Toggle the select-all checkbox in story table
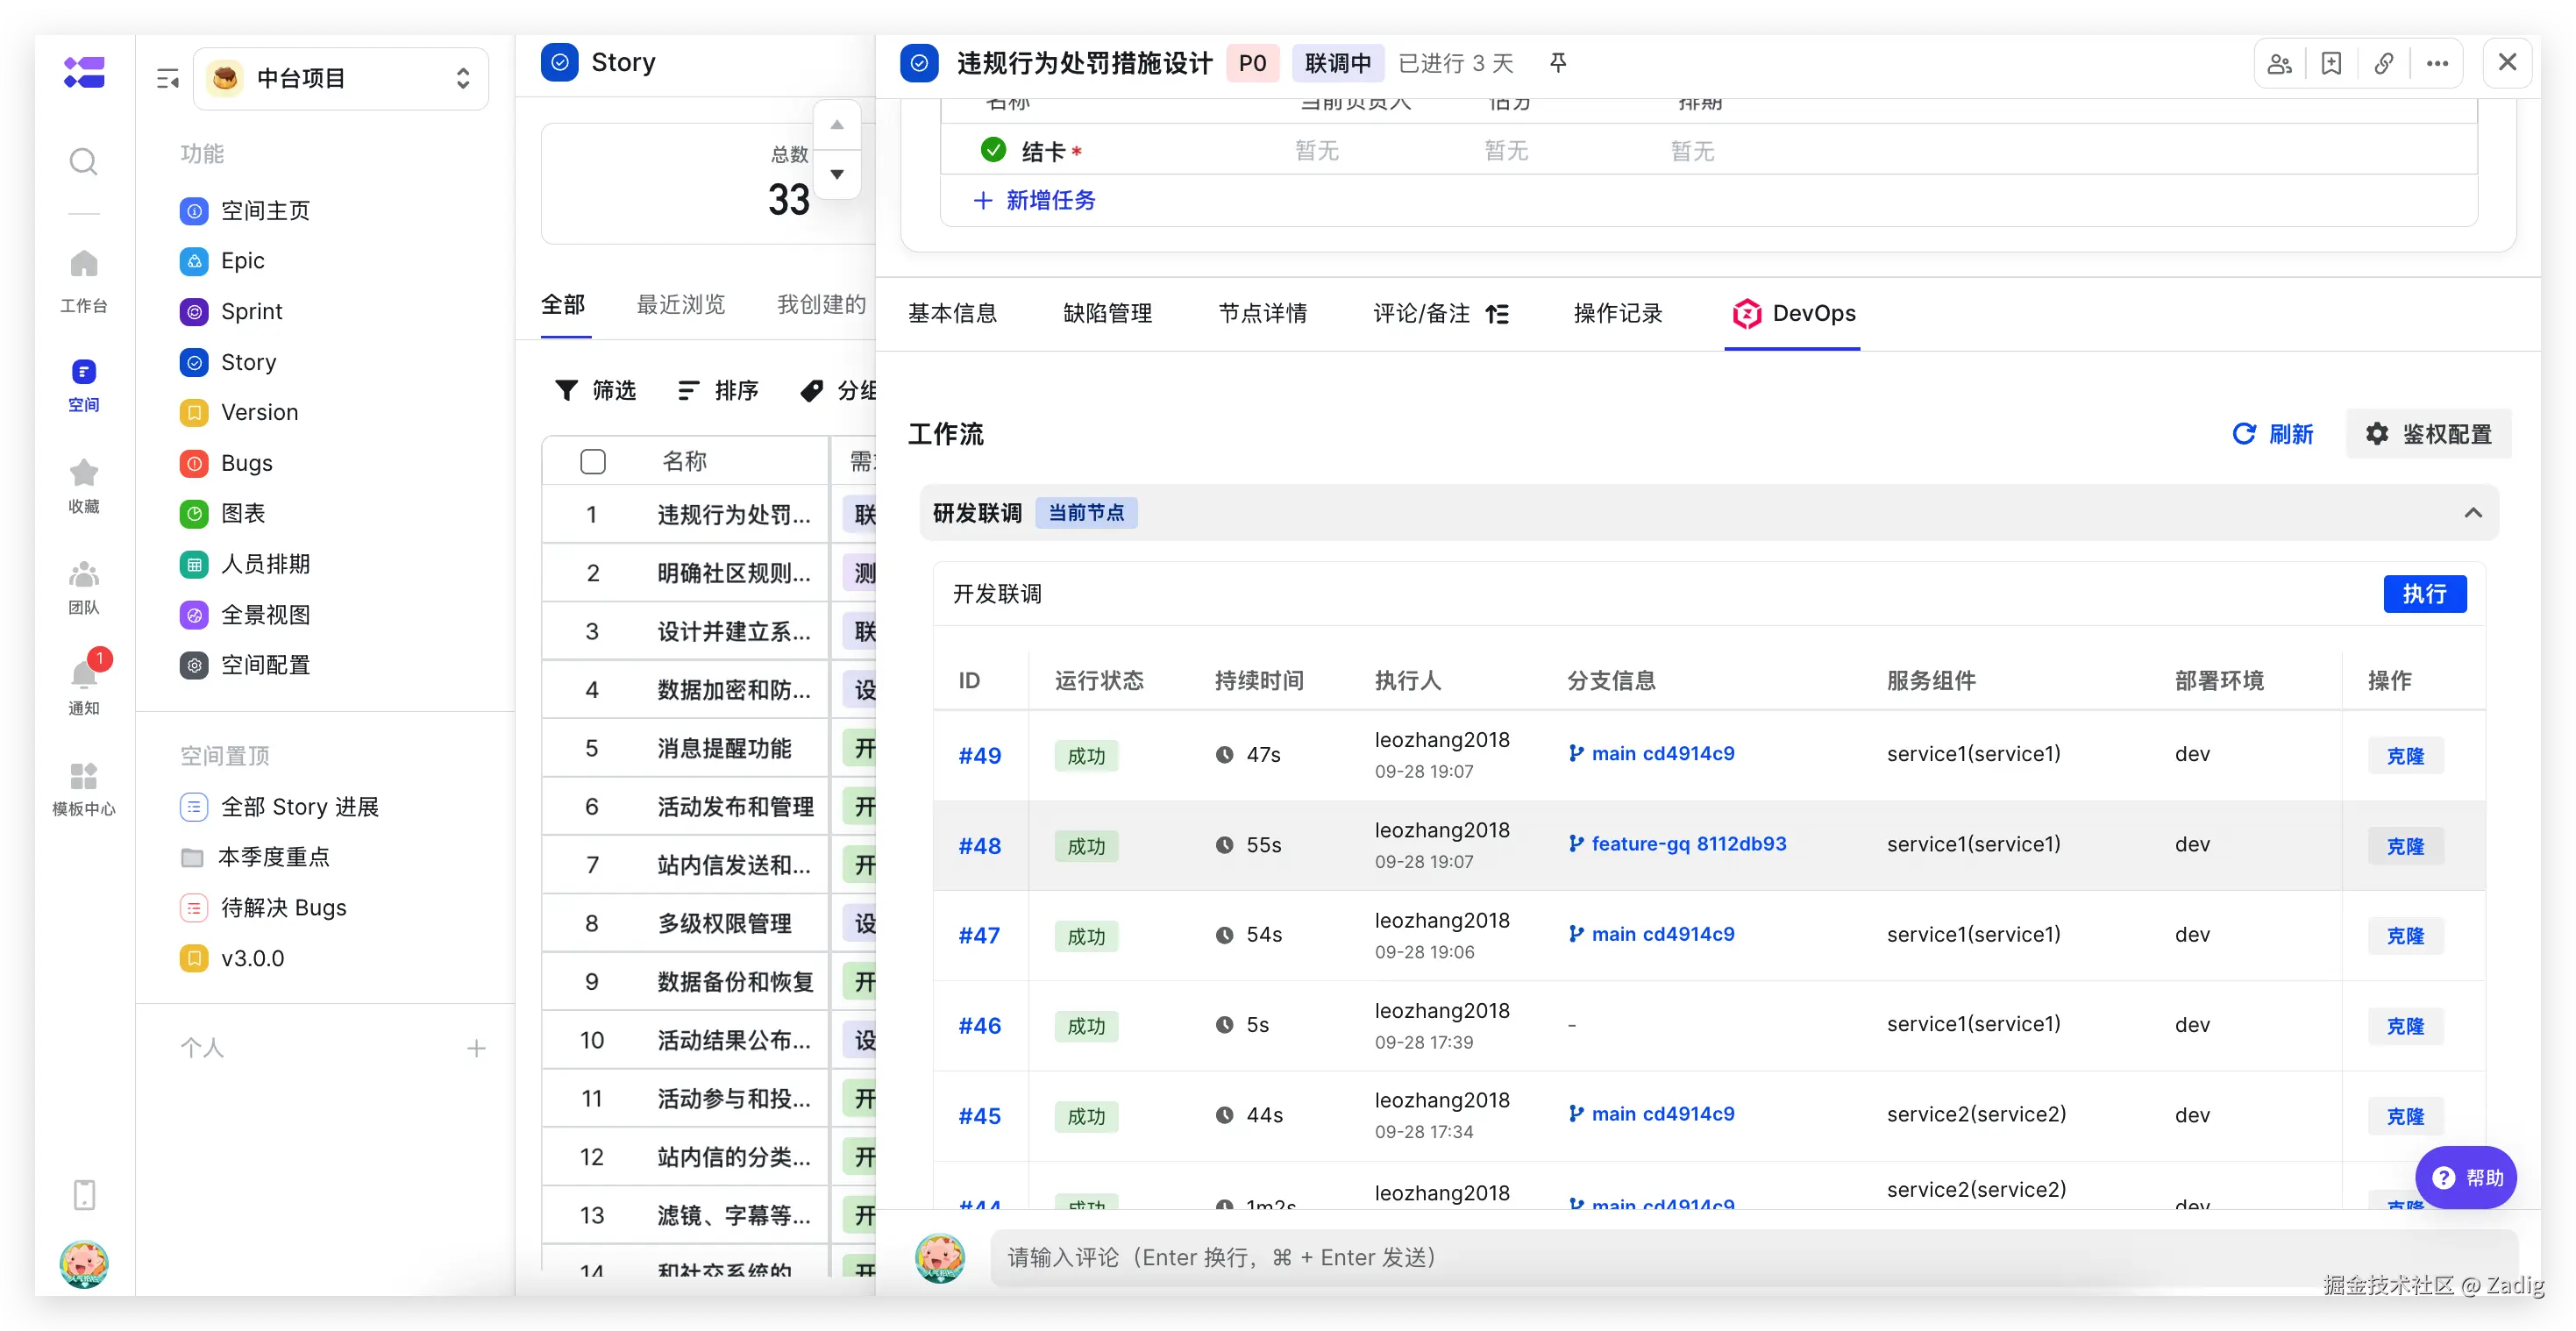2576x1331 pixels. click(593, 461)
